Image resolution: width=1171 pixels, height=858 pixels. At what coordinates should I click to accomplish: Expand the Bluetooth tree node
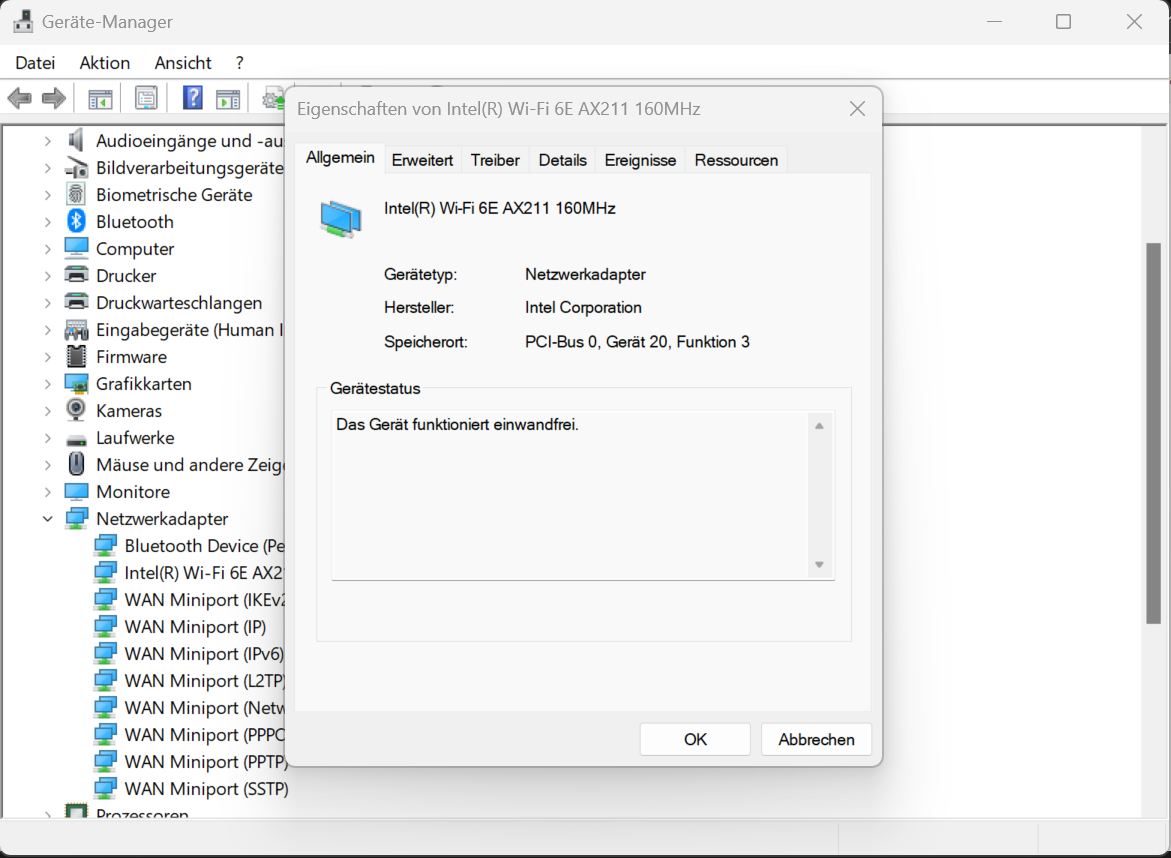[48, 222]
